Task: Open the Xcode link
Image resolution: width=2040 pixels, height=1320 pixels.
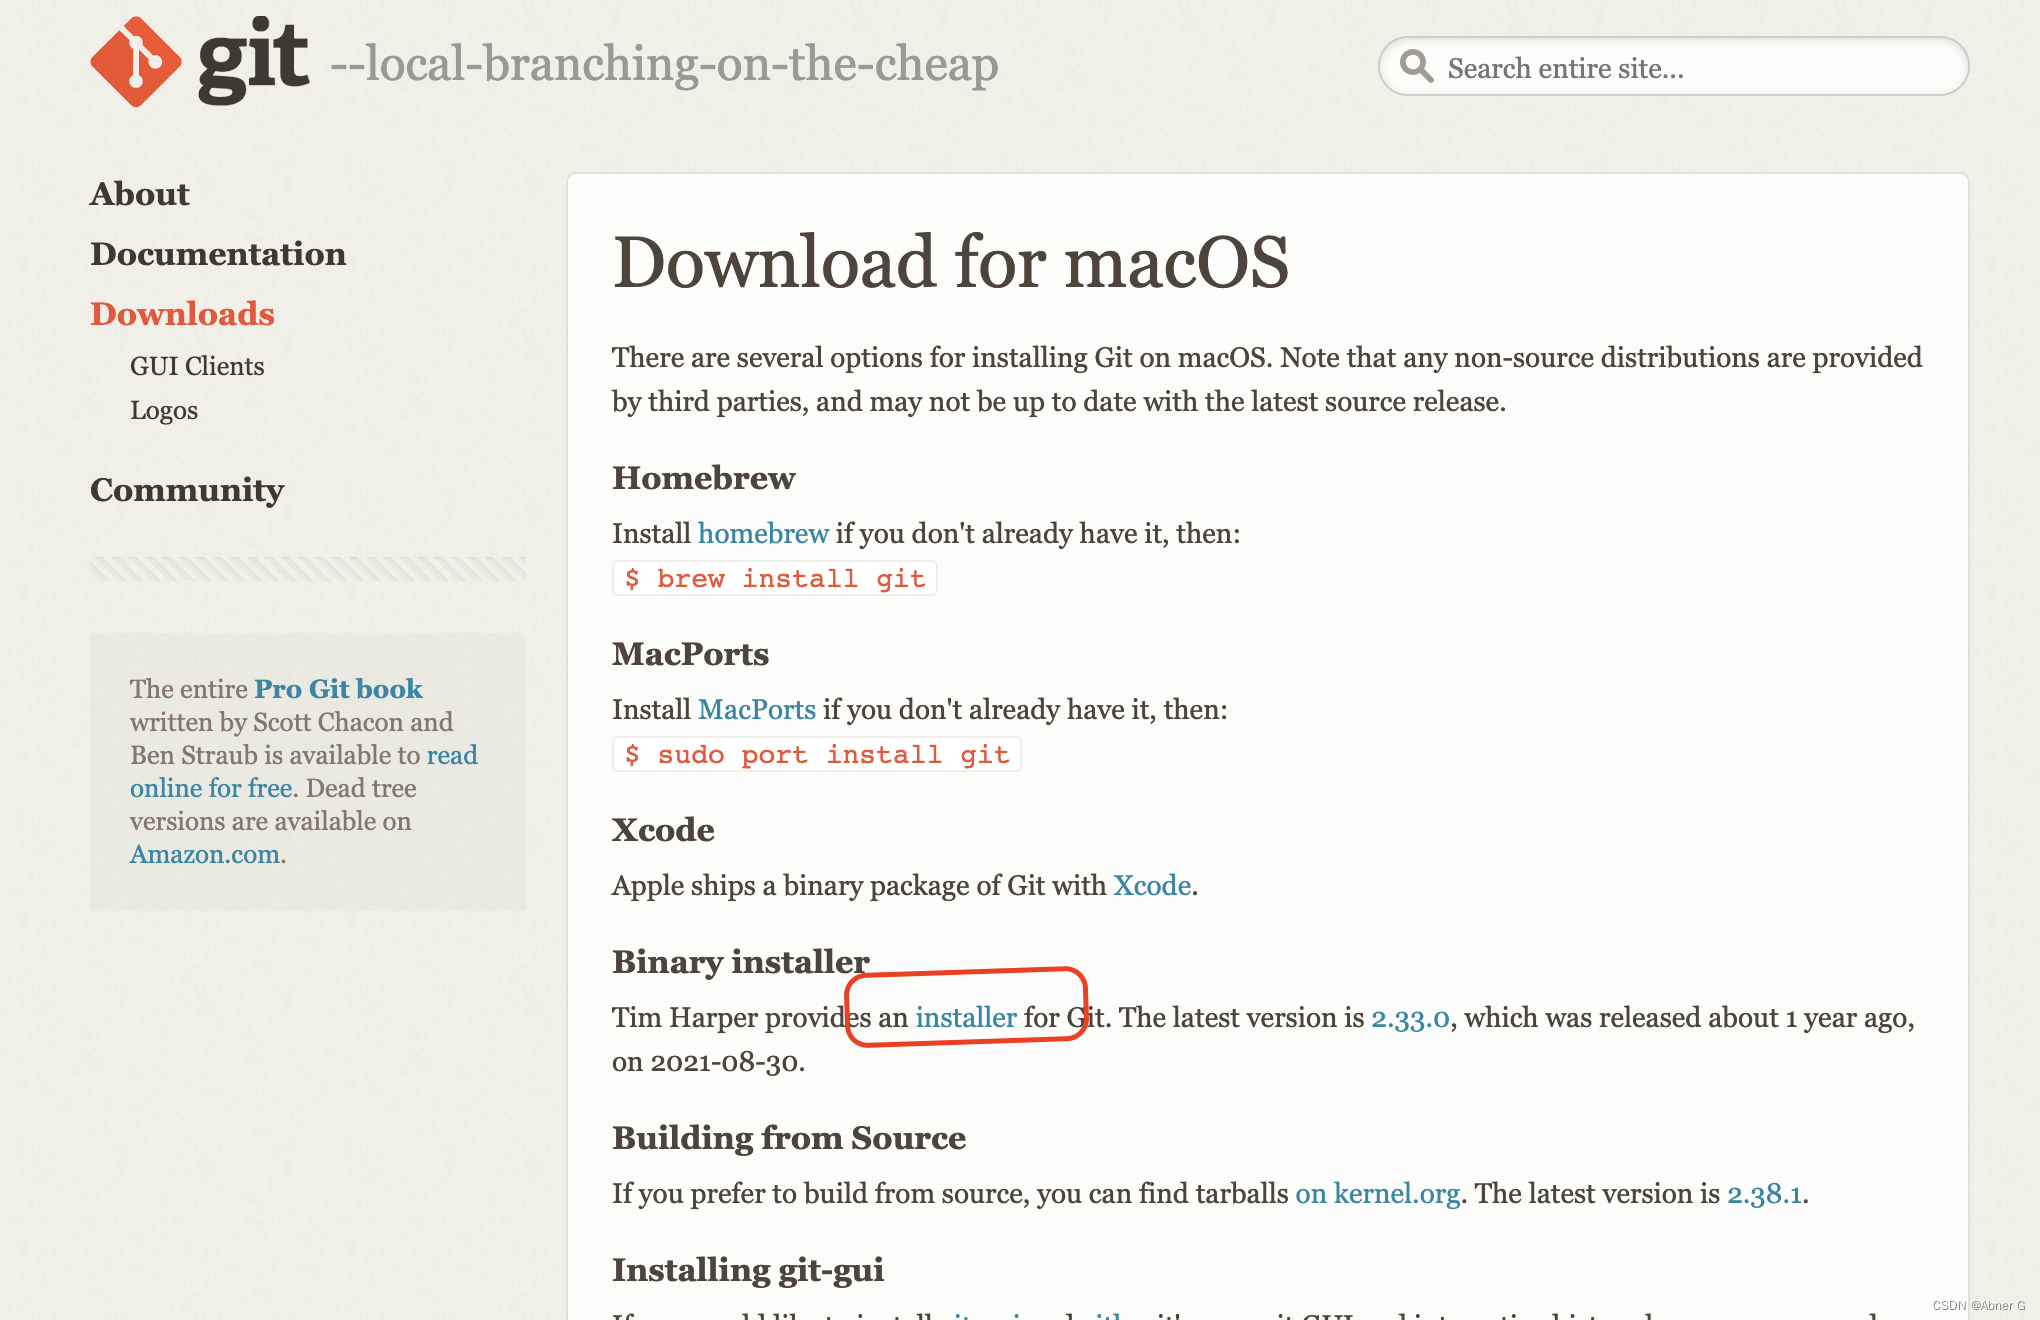Action: pyautogui.click(x=1152, y=886)
